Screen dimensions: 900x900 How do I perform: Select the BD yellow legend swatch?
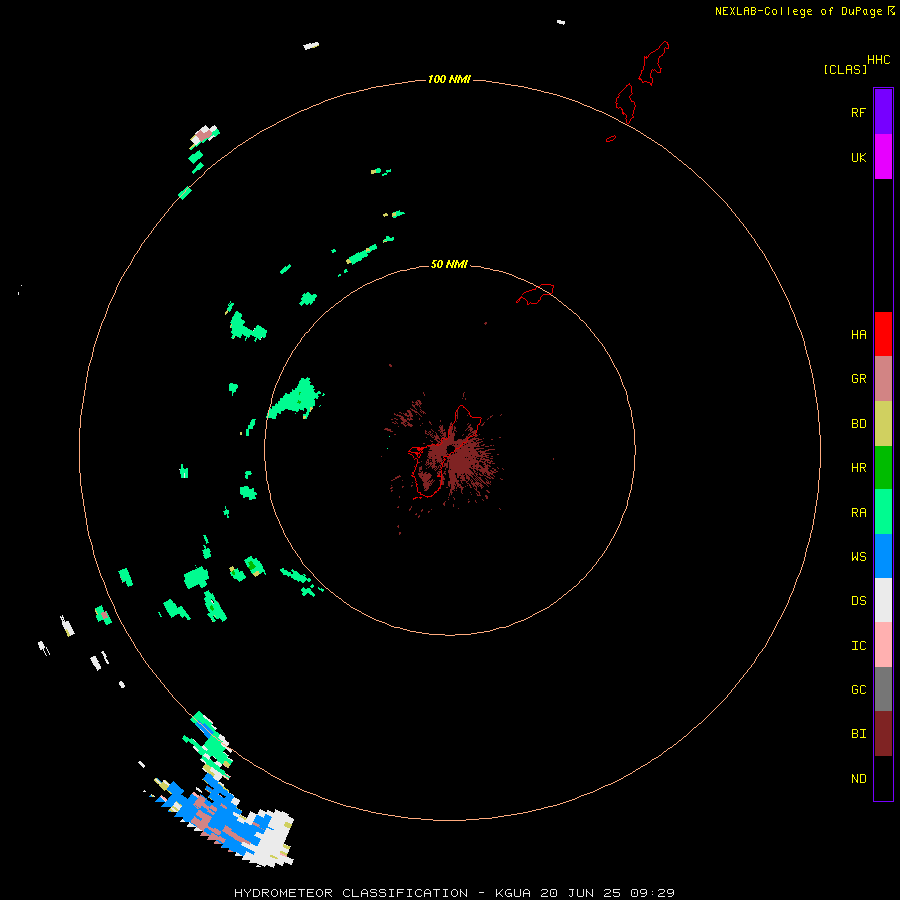[x=883, y=424]
